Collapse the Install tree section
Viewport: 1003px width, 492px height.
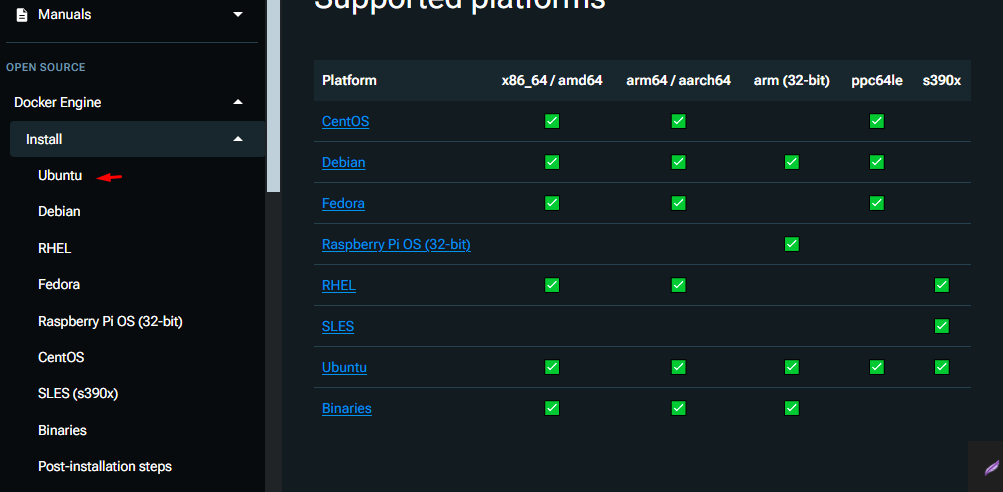237,139
